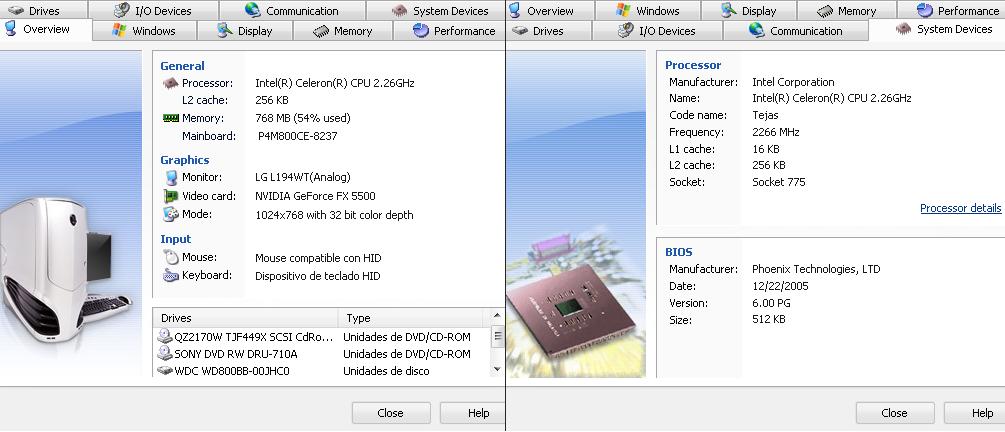Image resolution: width=1005 pixels, height=432 pixels.
Task: Click the Drives column header
Action: [245, 318]
